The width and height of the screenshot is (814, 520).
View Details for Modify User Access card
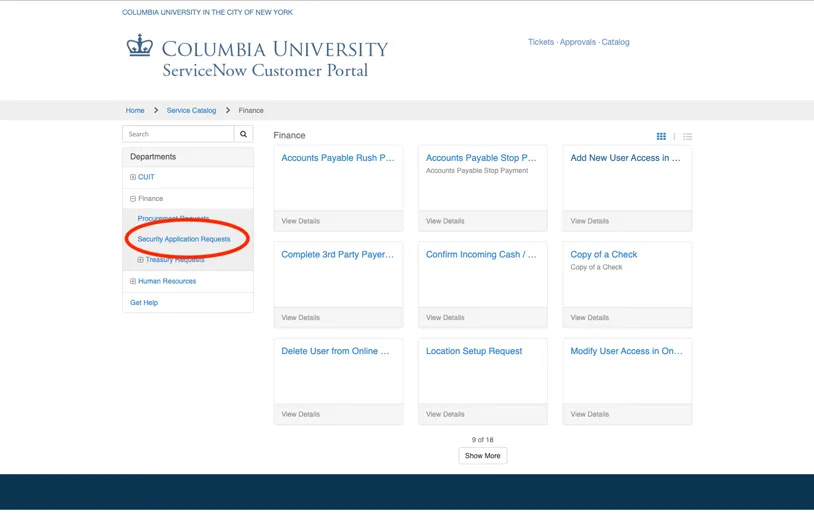[590, 414]
